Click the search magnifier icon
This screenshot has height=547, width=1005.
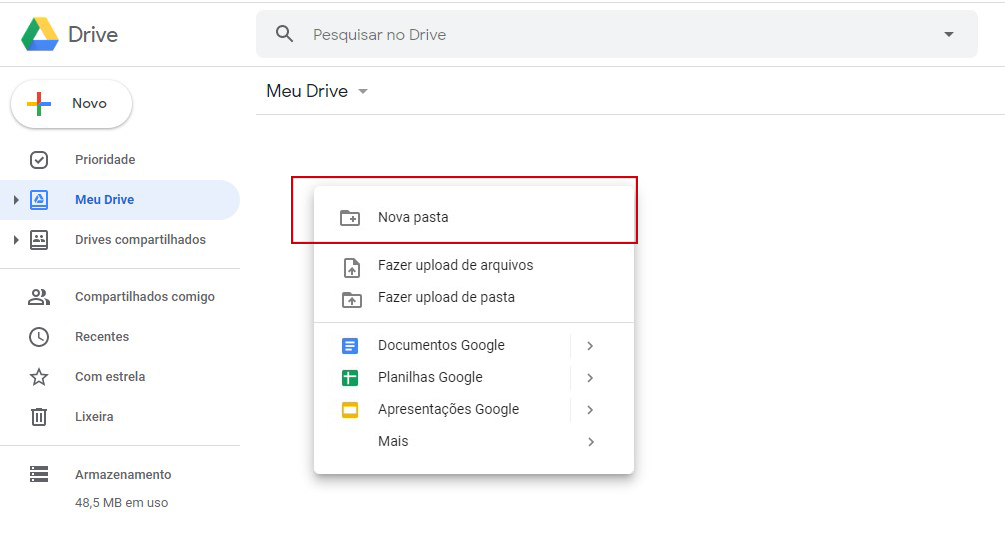coord(285,34)
